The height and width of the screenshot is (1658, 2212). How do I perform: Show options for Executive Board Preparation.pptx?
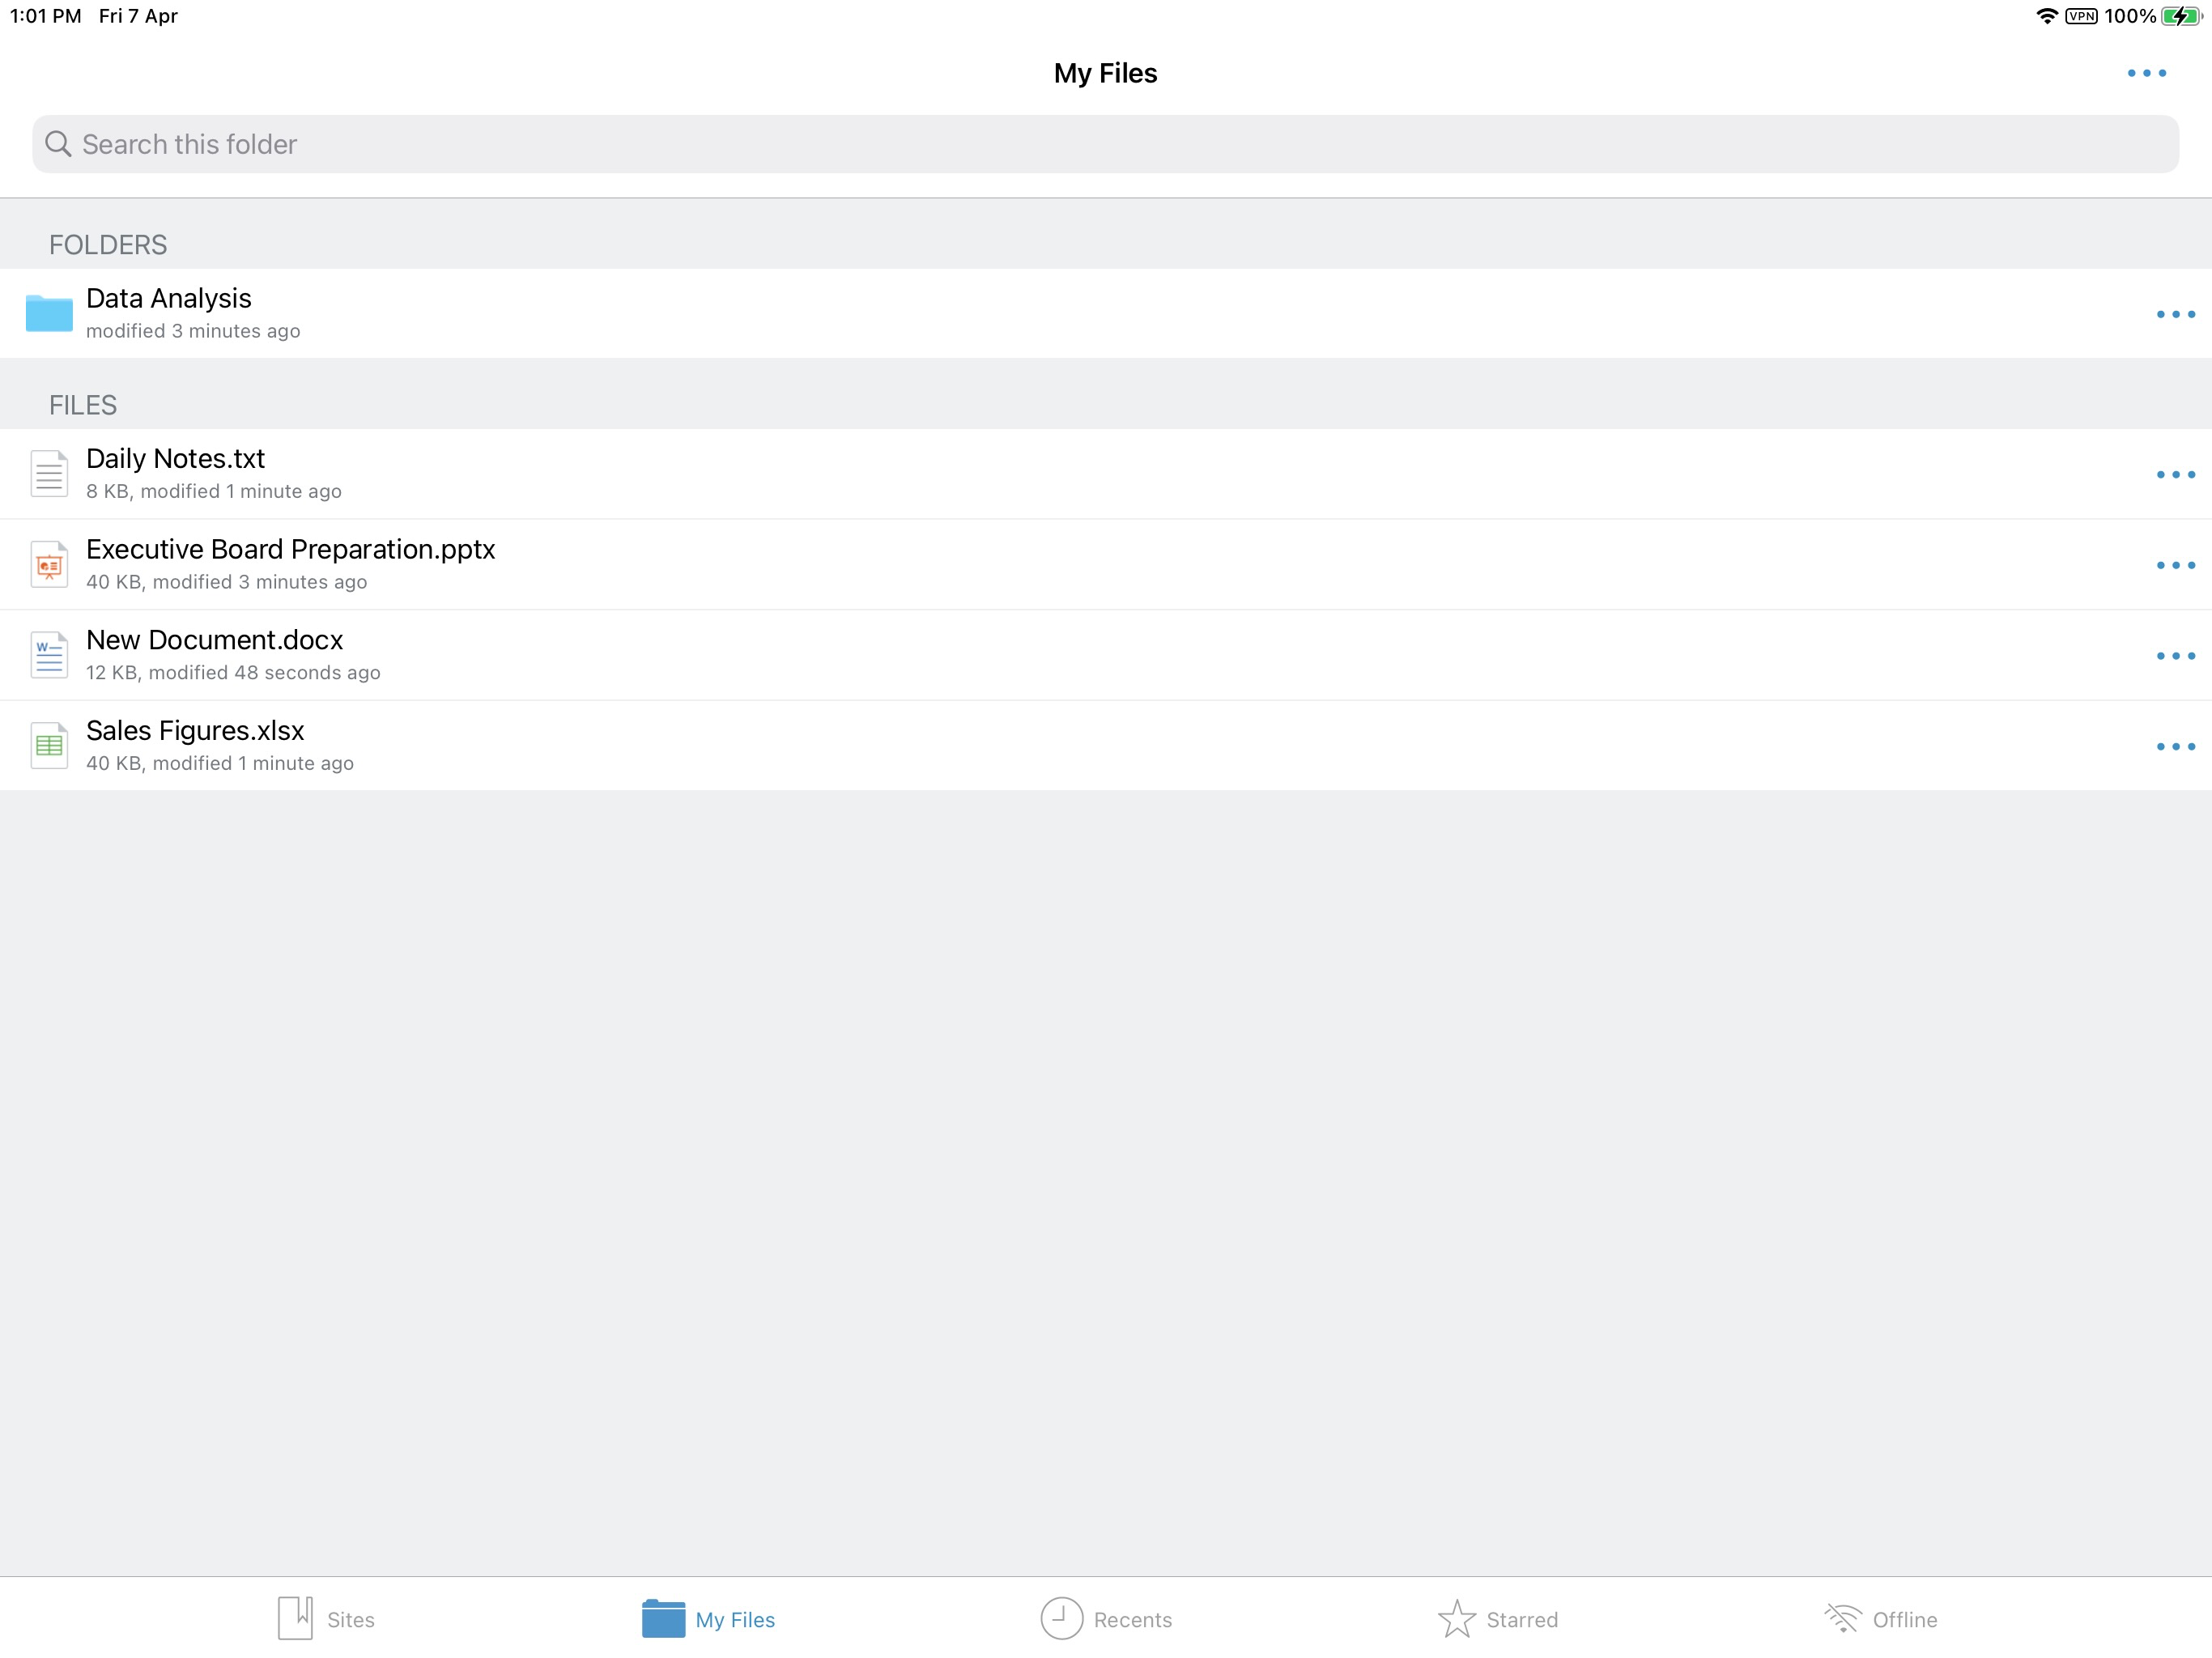[x=2175, y=565]
